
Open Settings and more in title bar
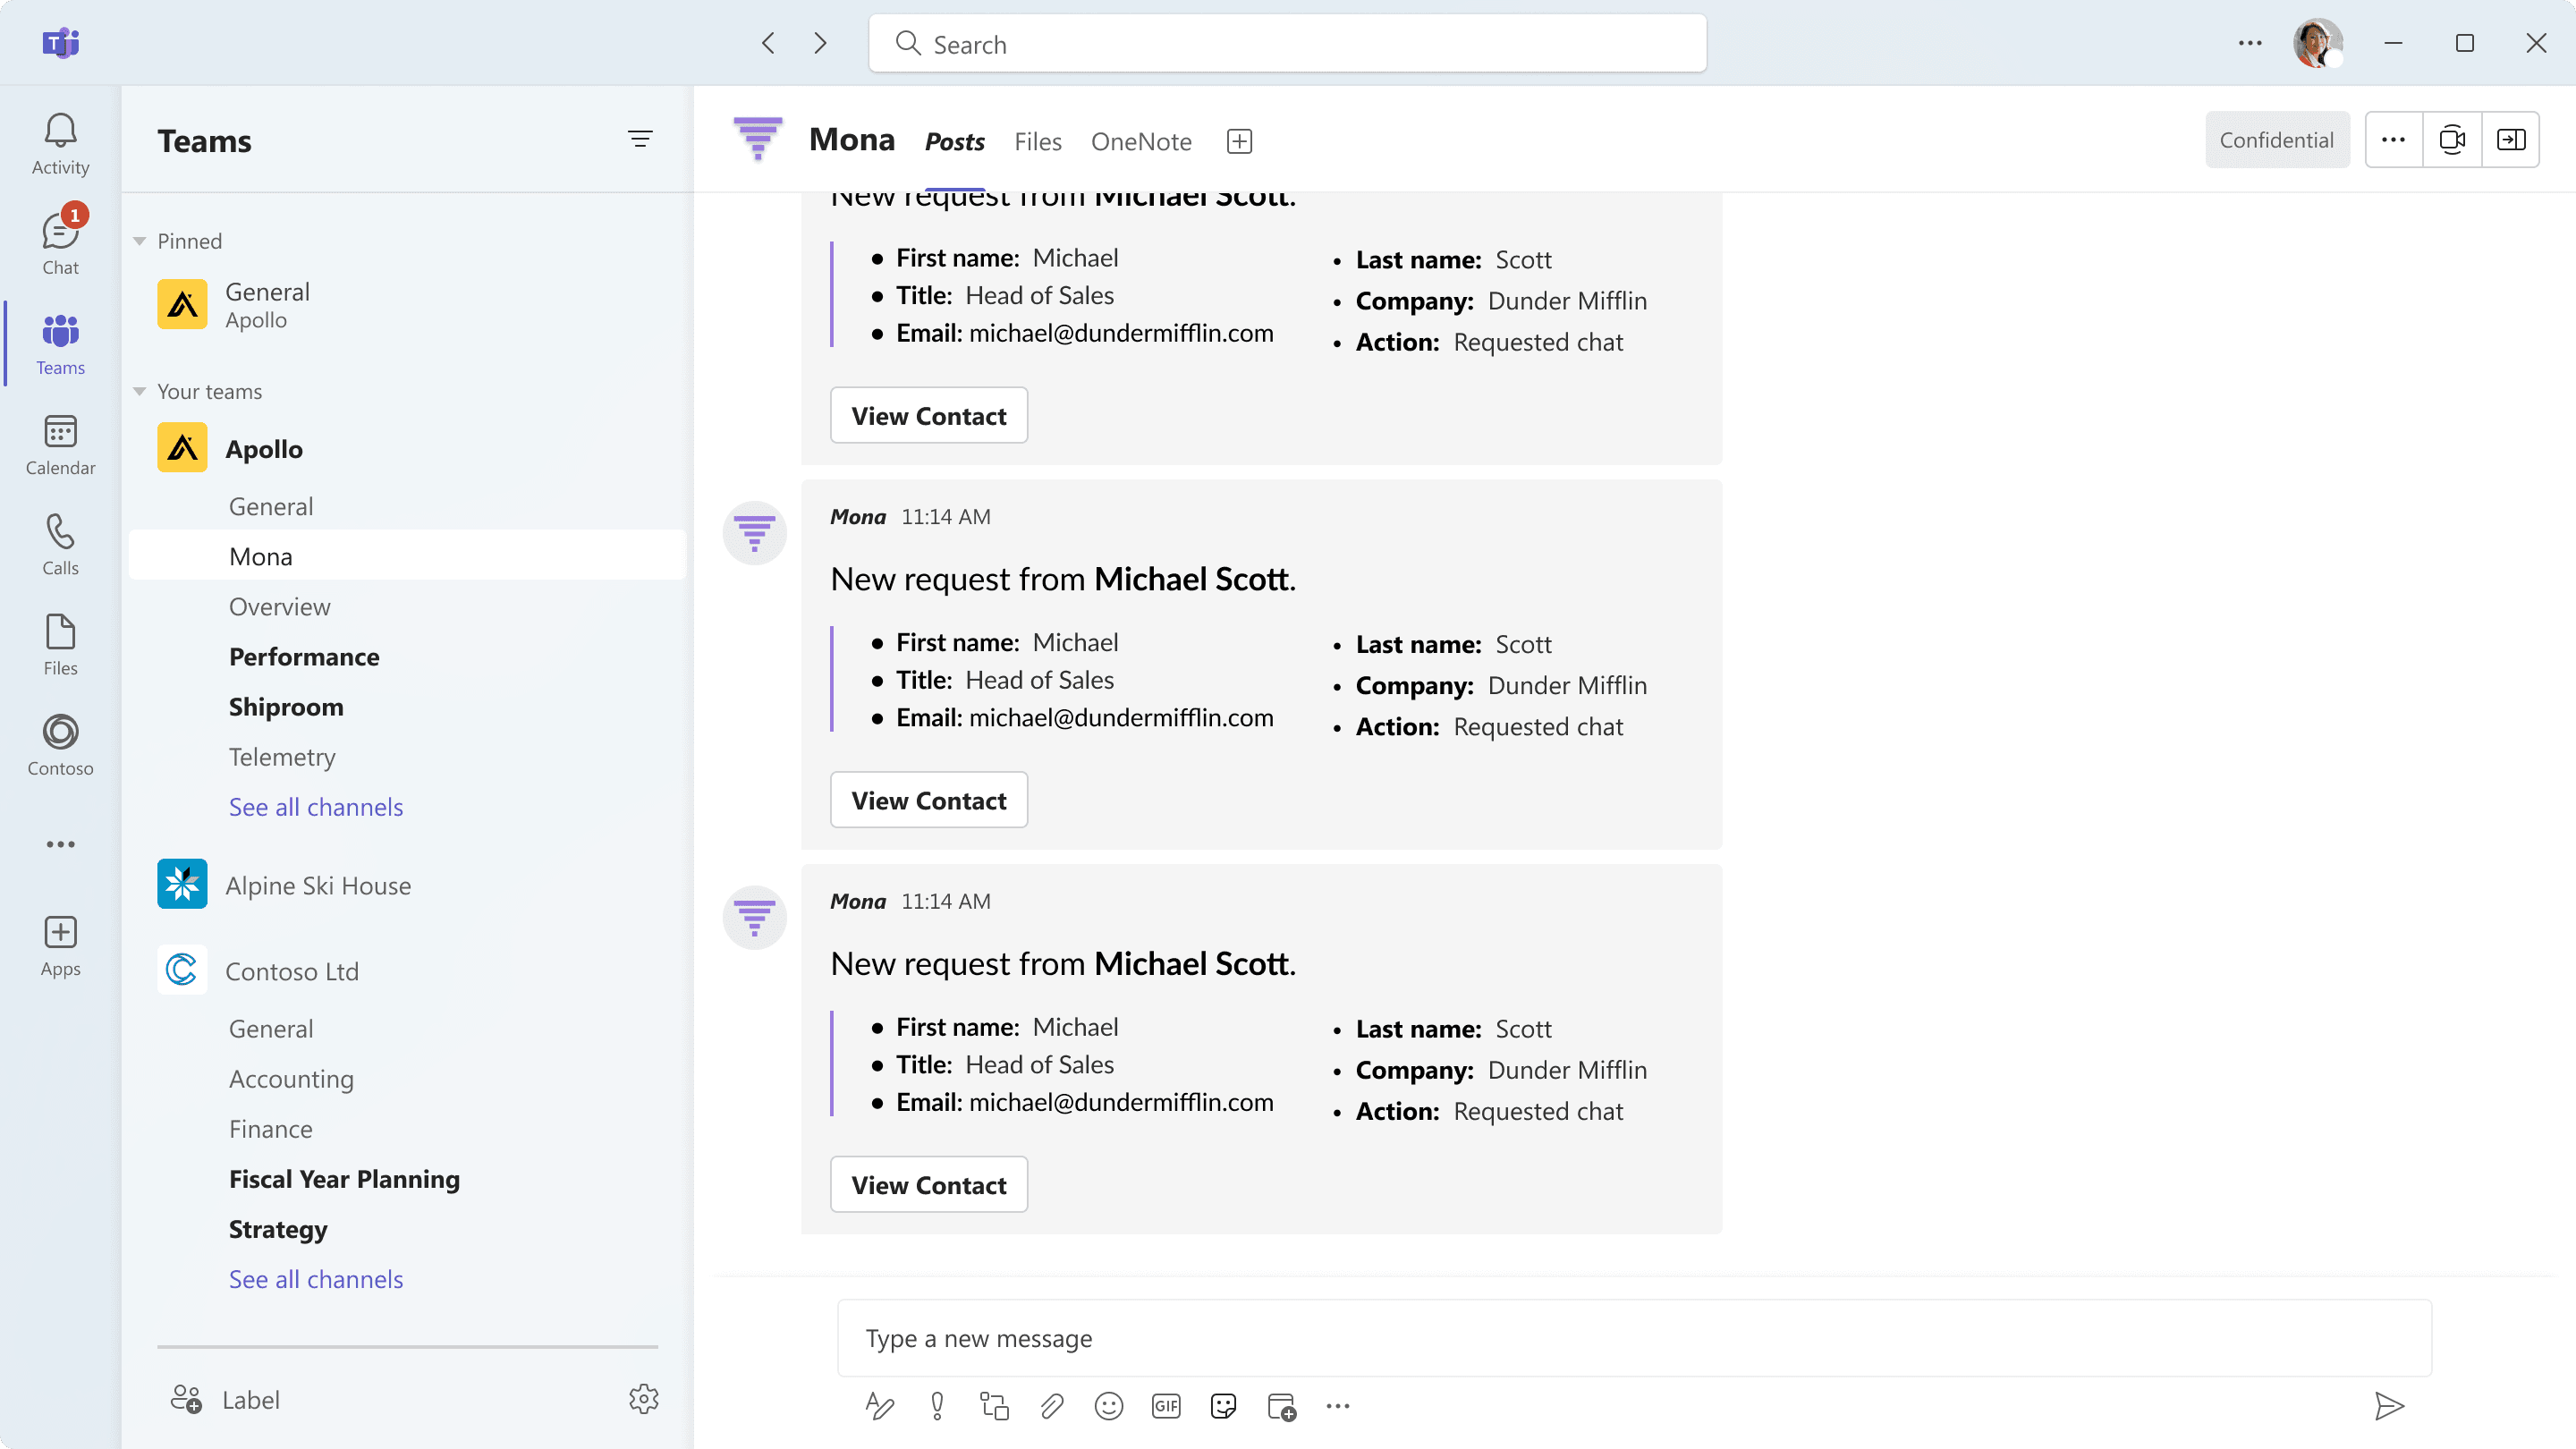click(2250, 43)
